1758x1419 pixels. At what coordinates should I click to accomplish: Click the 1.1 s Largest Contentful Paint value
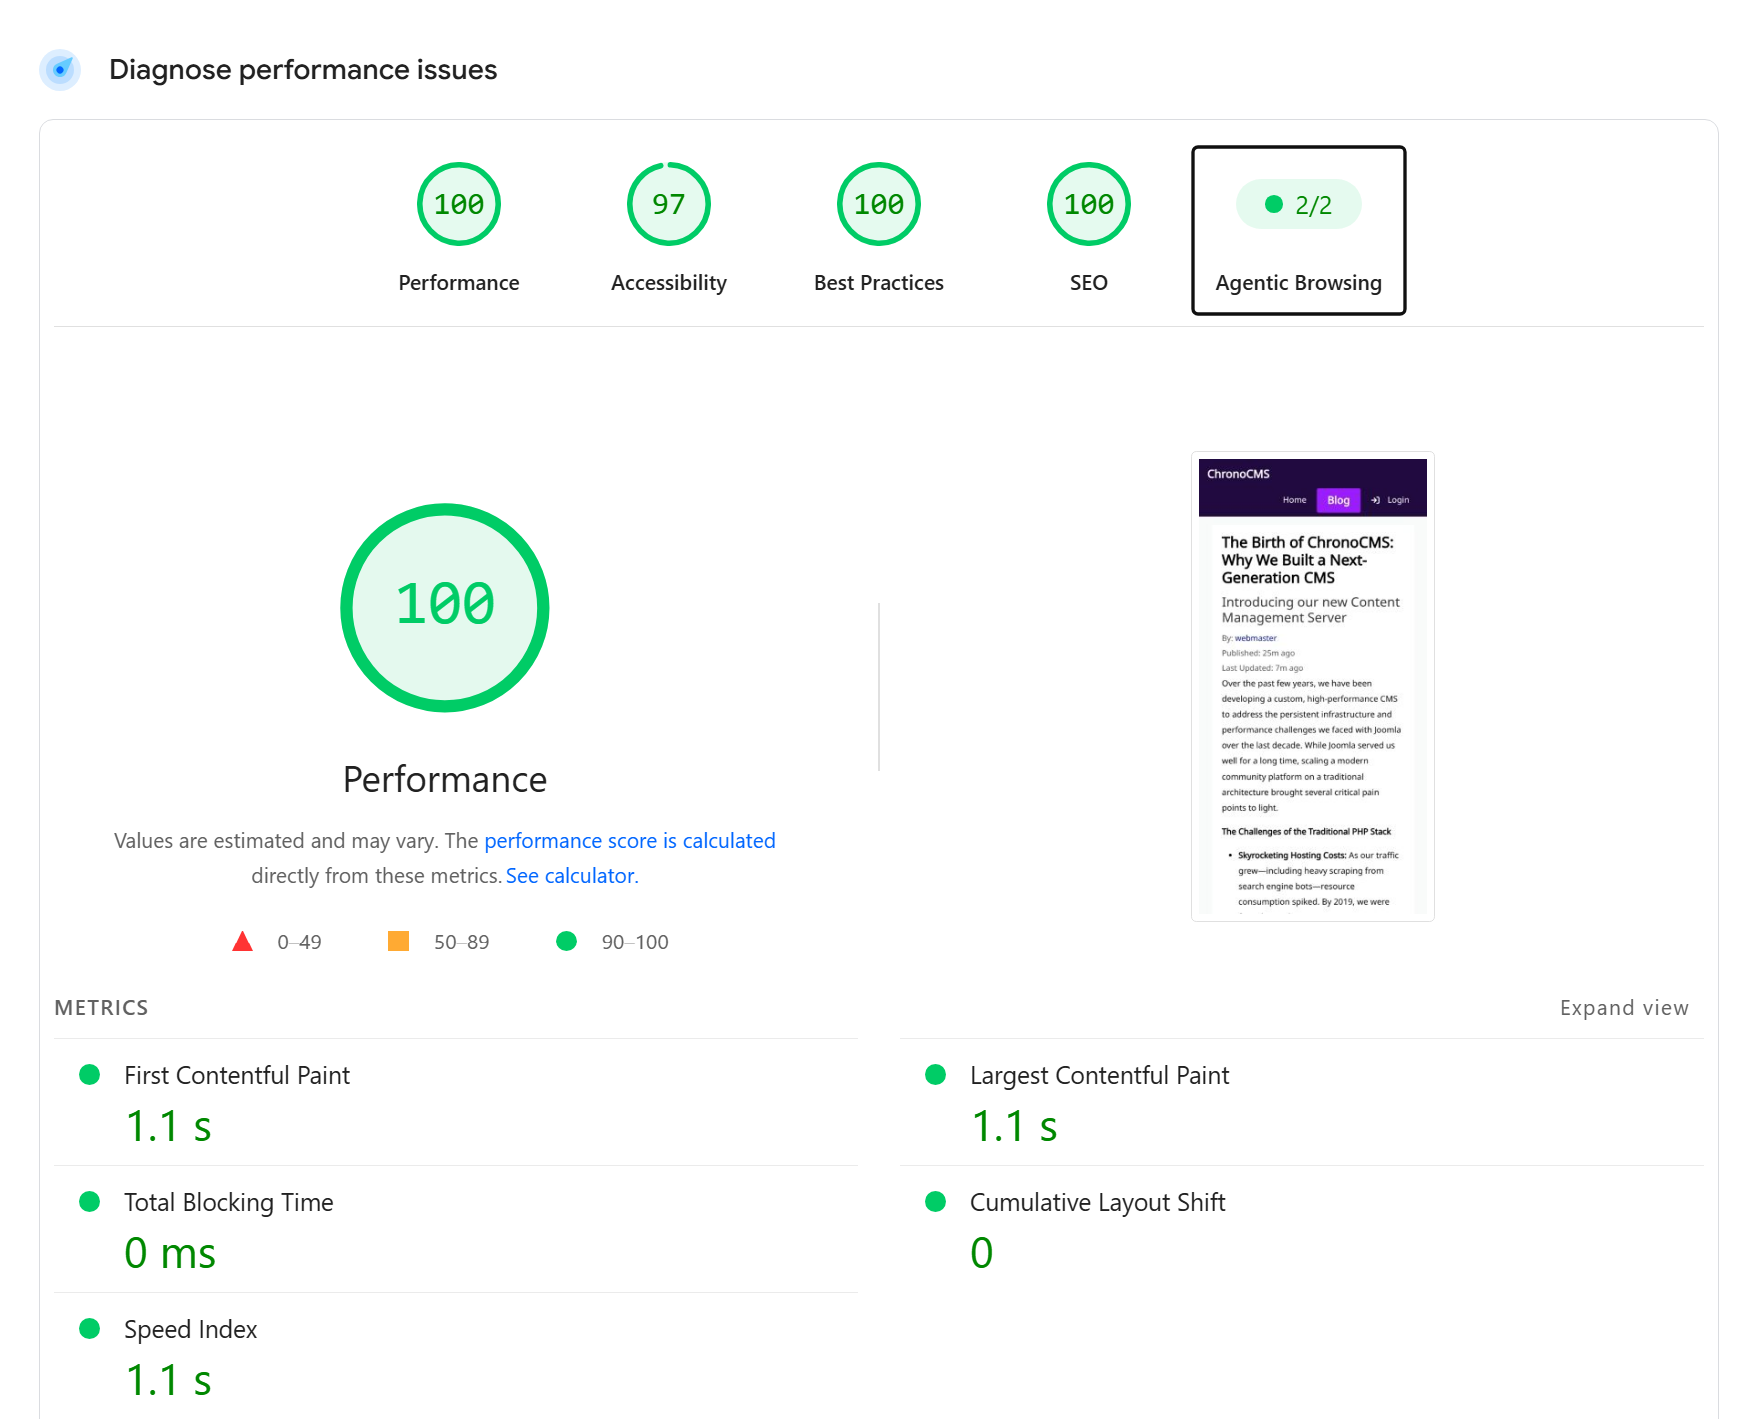point(1014,1126)
